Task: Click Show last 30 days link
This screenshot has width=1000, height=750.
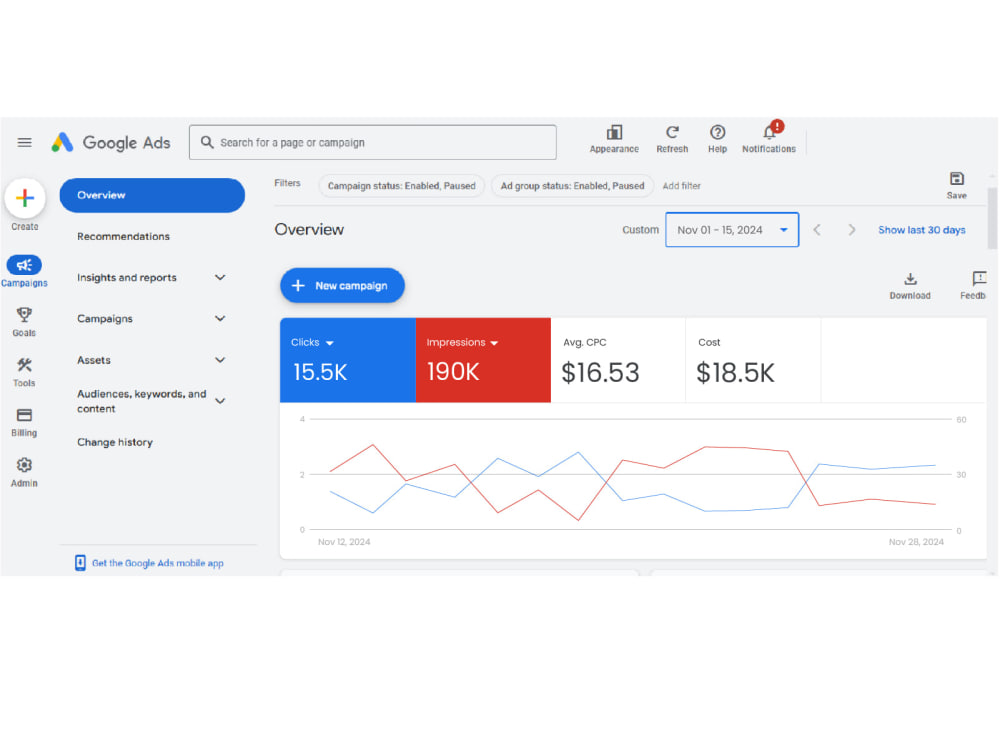Action: [922, 230]
